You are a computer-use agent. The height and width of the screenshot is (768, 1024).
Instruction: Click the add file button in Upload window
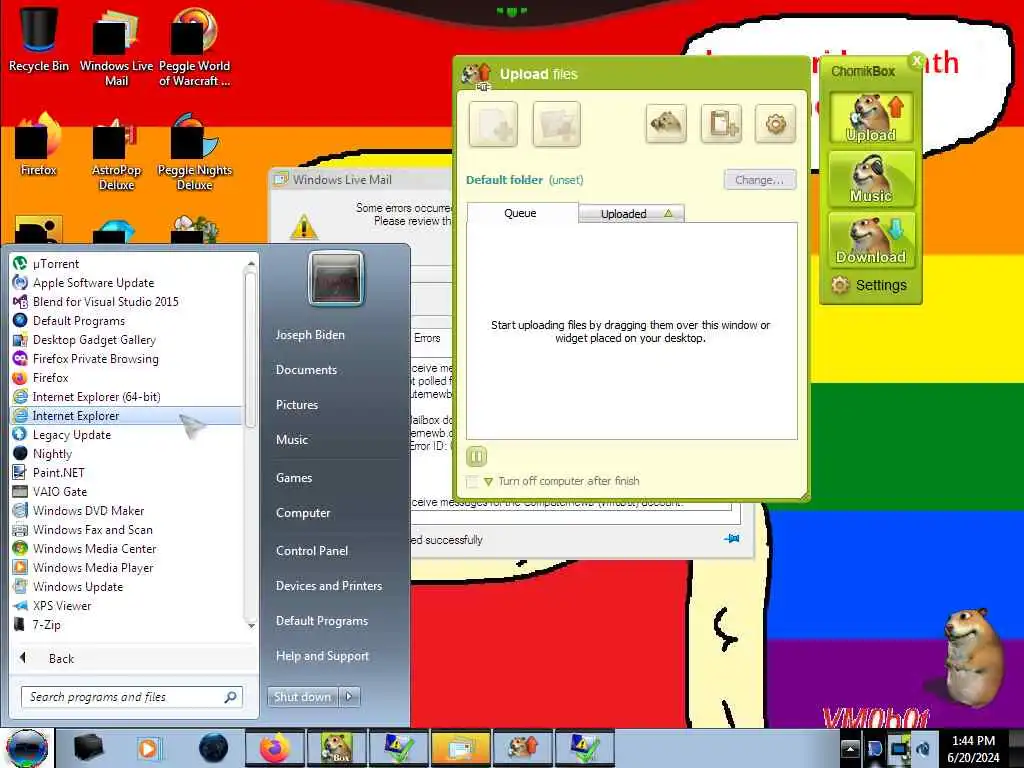(x=493, y=123)
